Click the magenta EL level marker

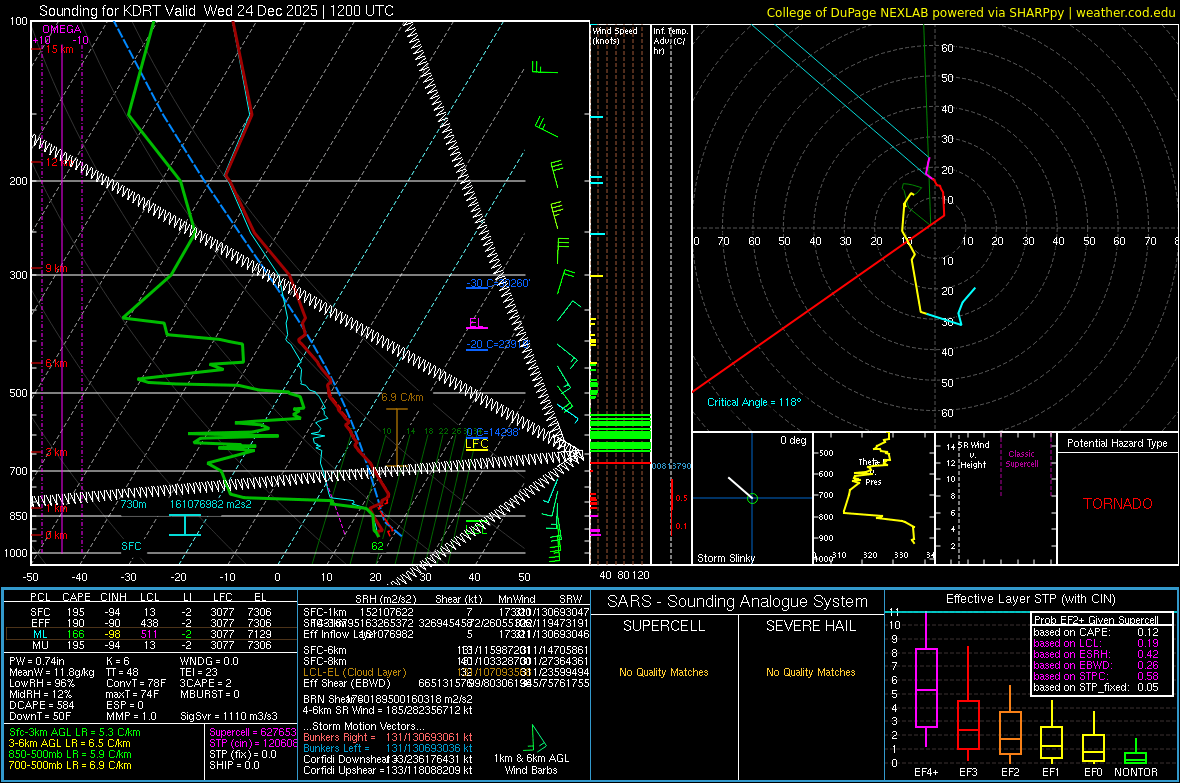pos(477,323)
